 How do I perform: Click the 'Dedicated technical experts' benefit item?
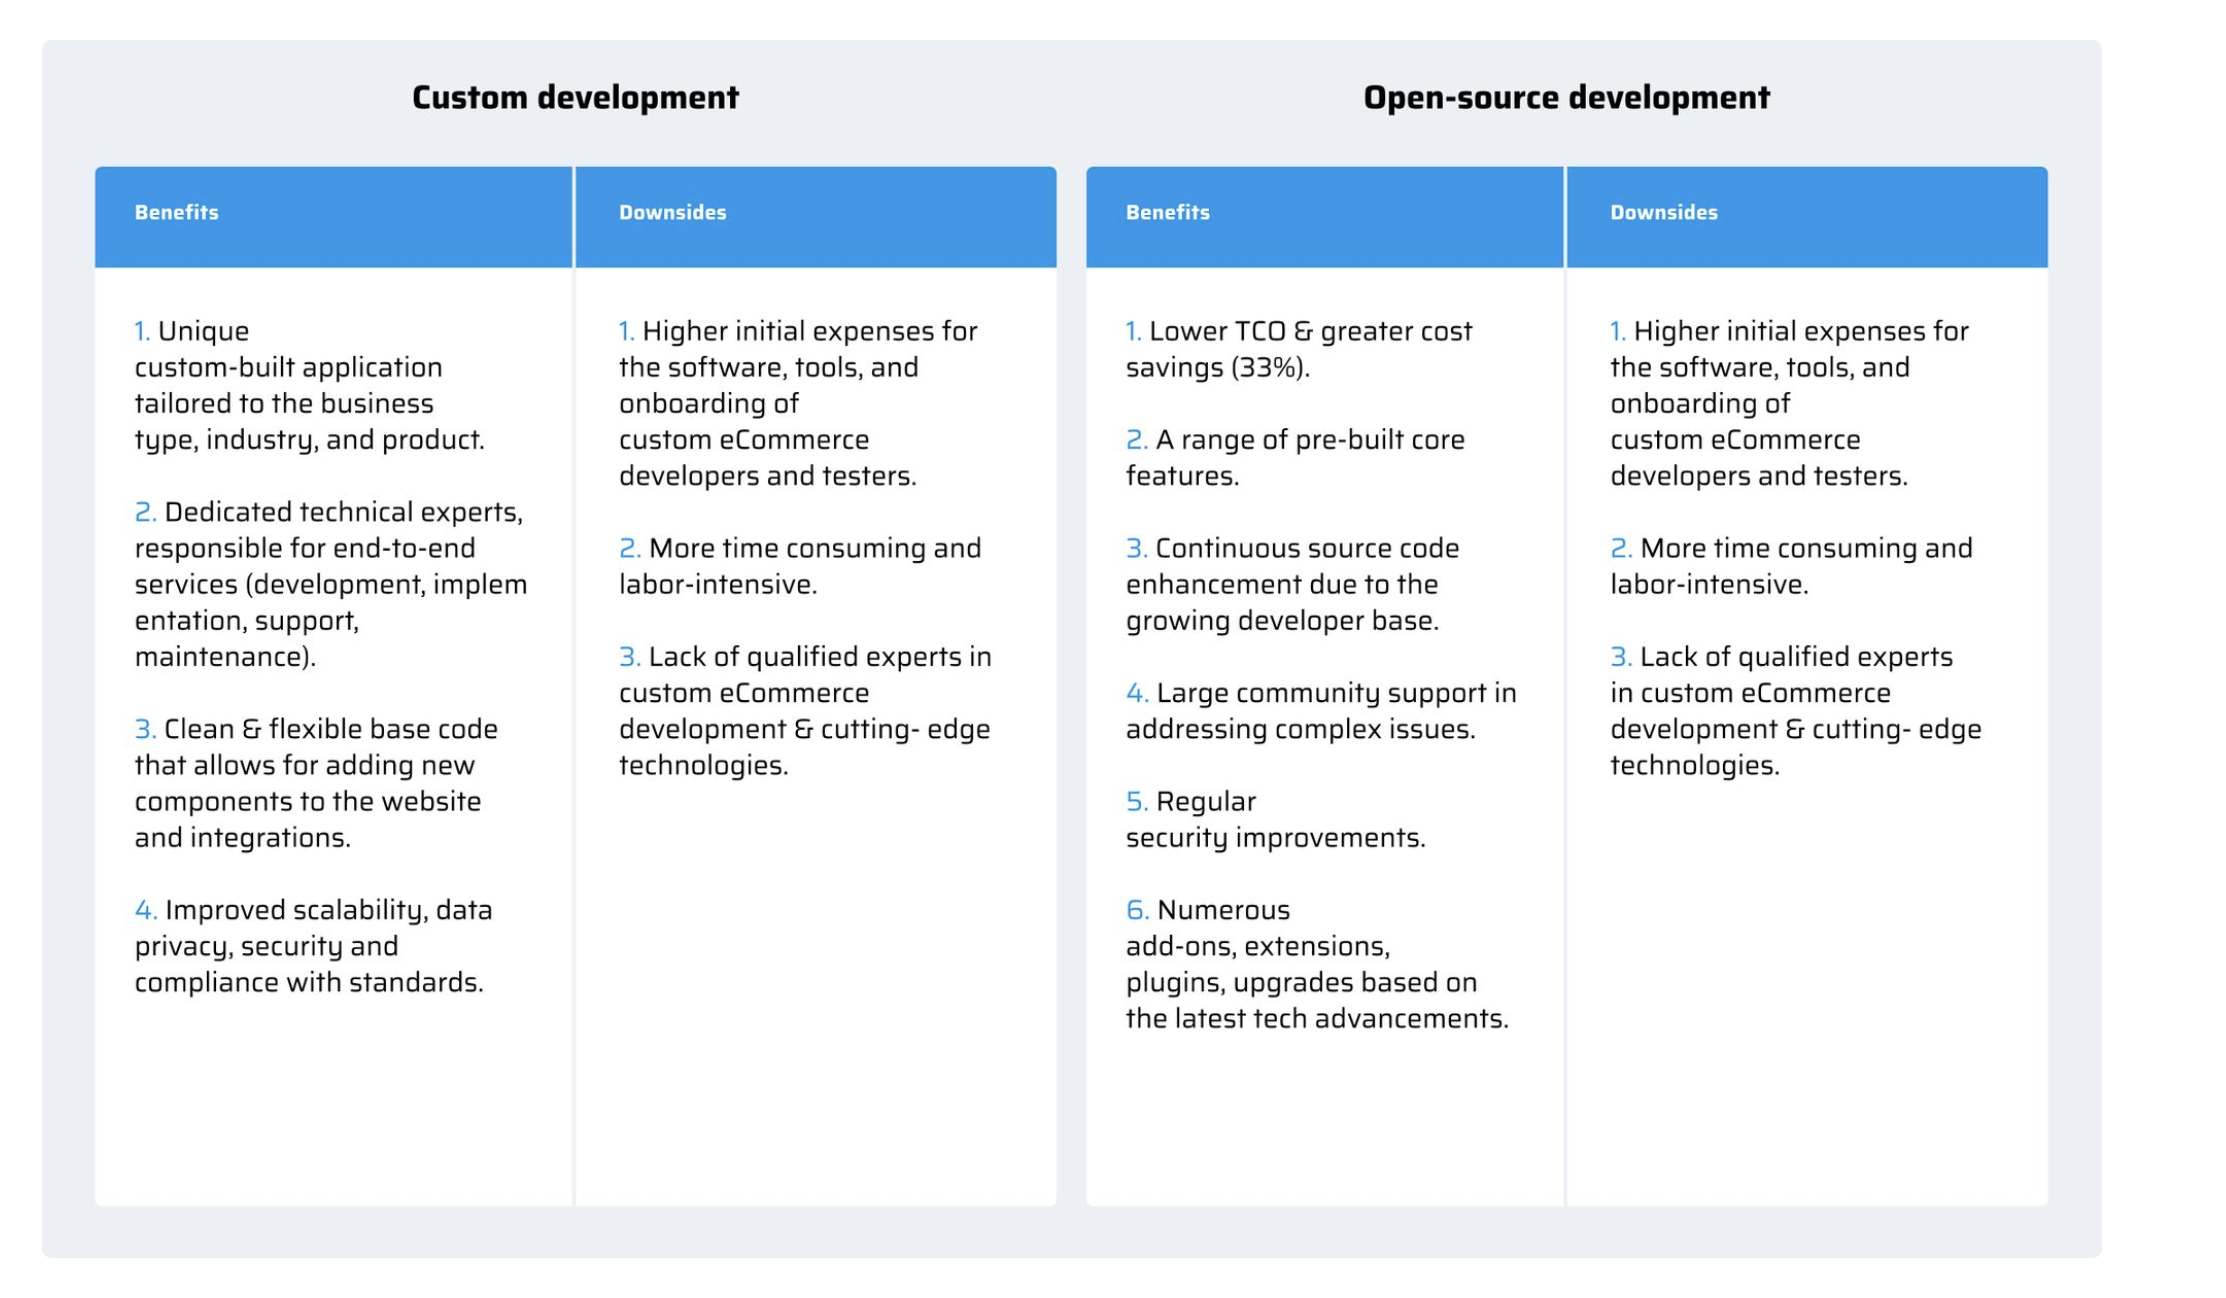coord(330,585)
